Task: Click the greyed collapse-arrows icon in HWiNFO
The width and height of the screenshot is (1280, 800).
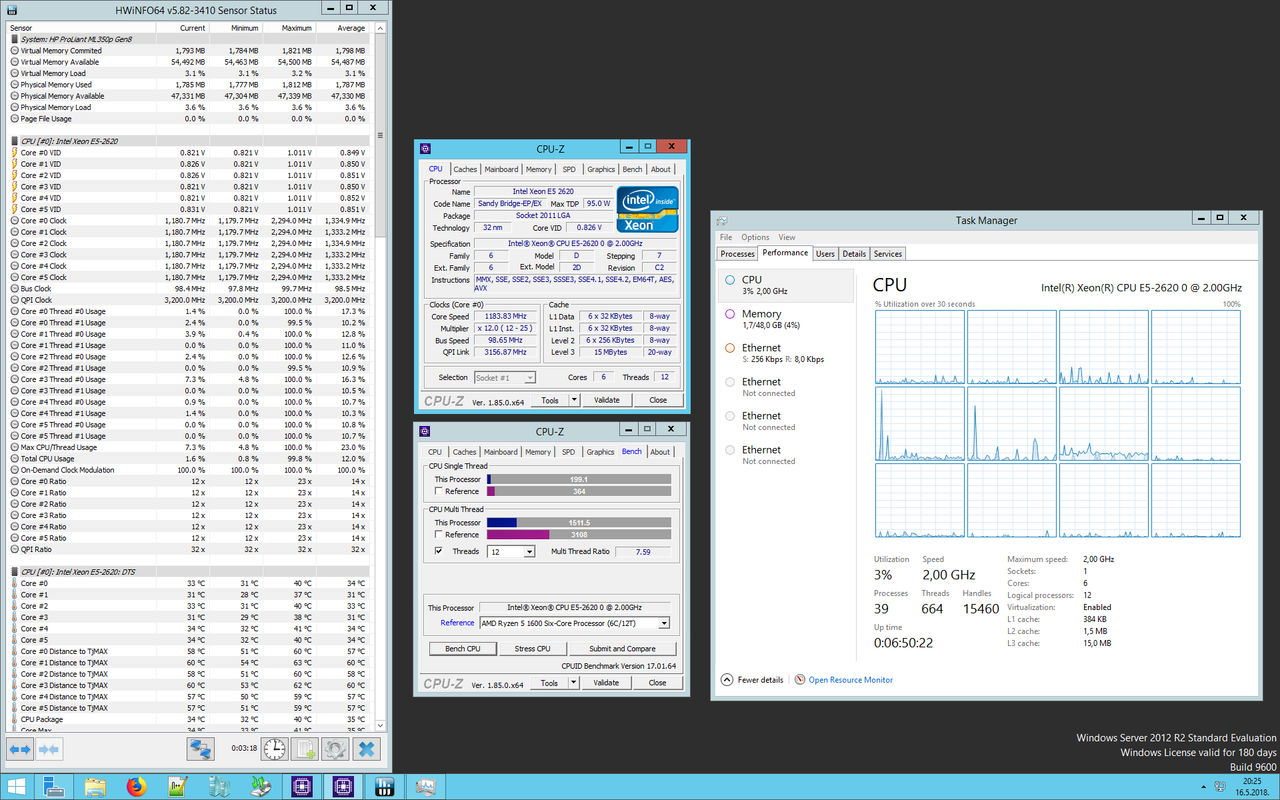Action: (49, 749)
